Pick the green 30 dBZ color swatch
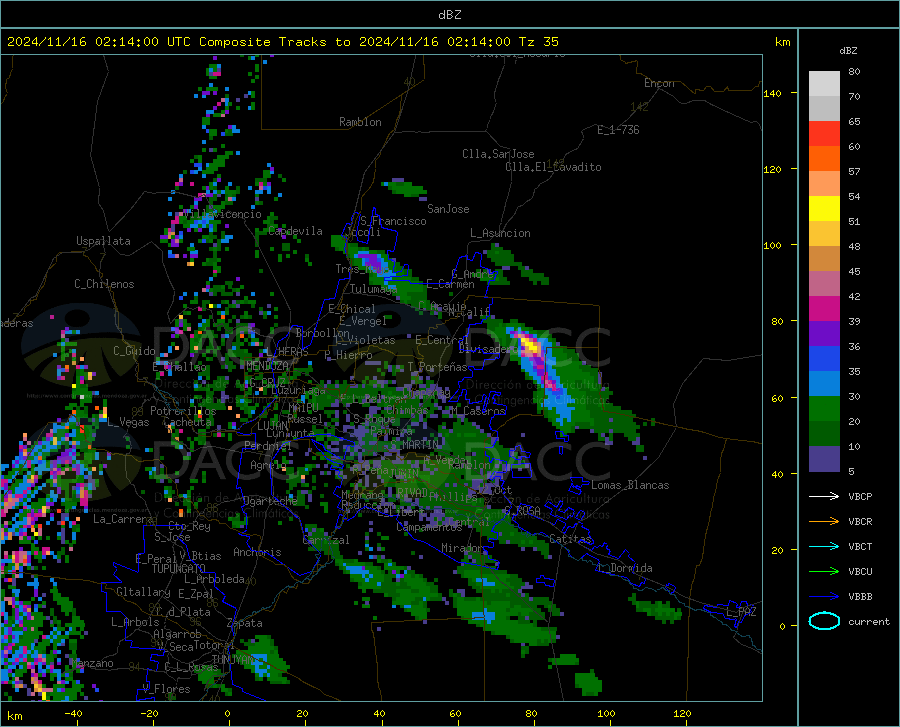The height and width of the screenshot is (727, 900). pyautogui.click(x=824, y=409)
